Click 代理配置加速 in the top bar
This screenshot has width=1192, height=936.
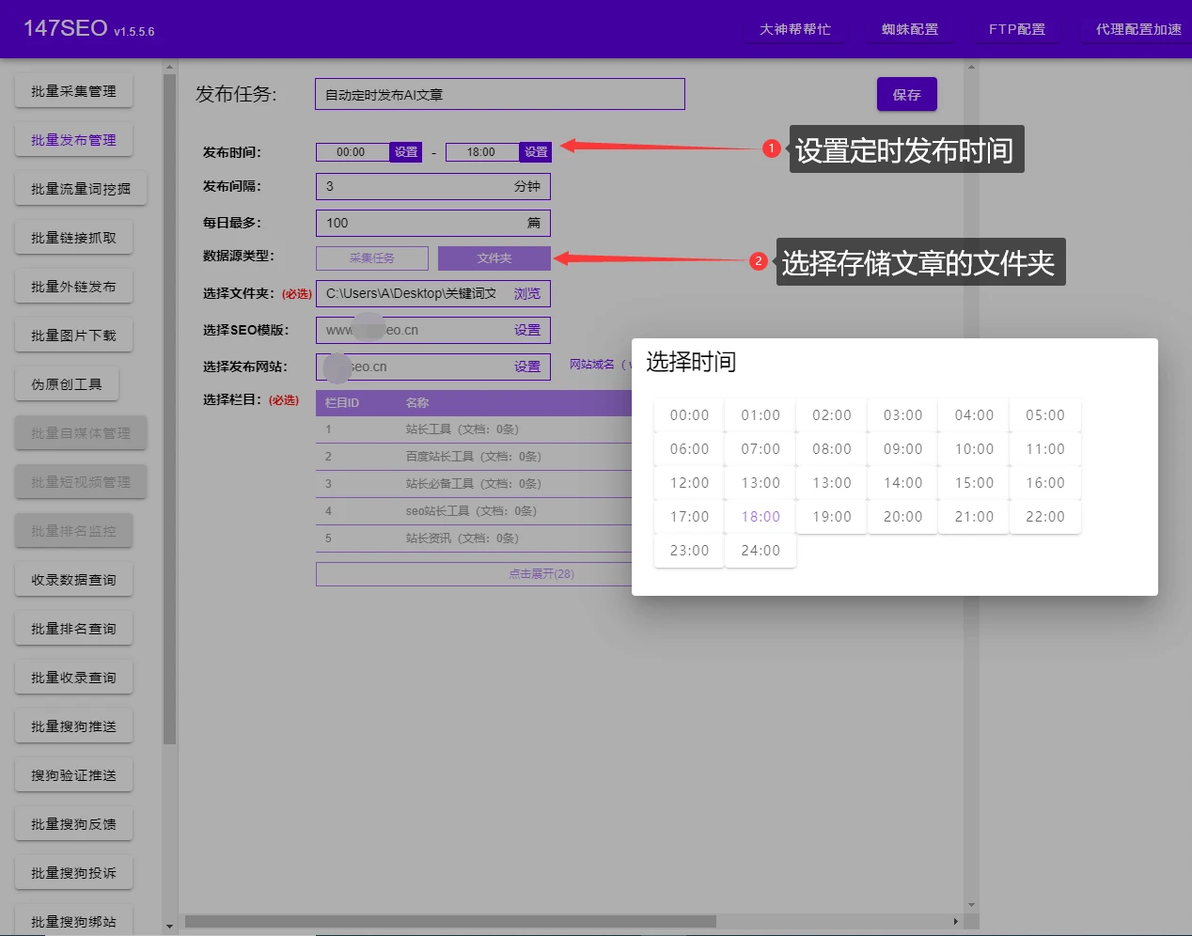point(1138,29)
